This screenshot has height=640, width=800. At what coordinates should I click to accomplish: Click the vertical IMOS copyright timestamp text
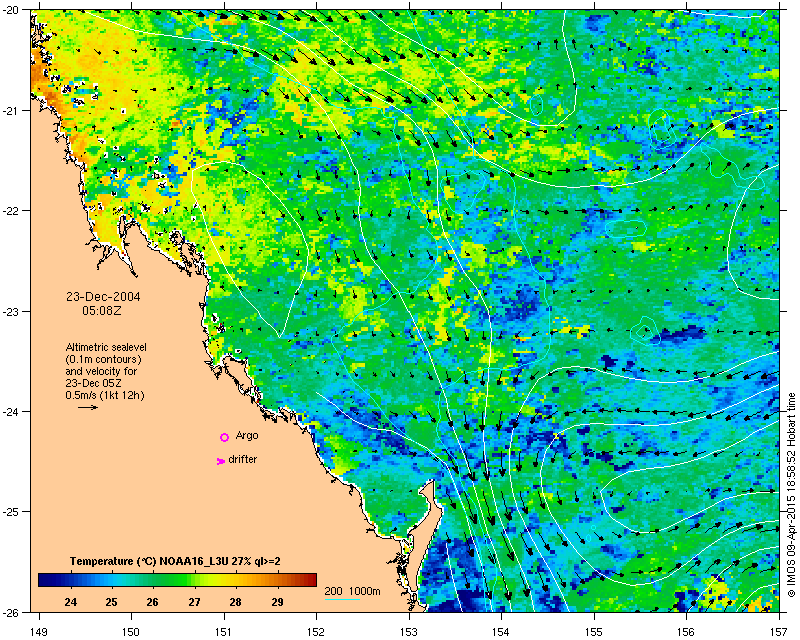coord(791,494)
